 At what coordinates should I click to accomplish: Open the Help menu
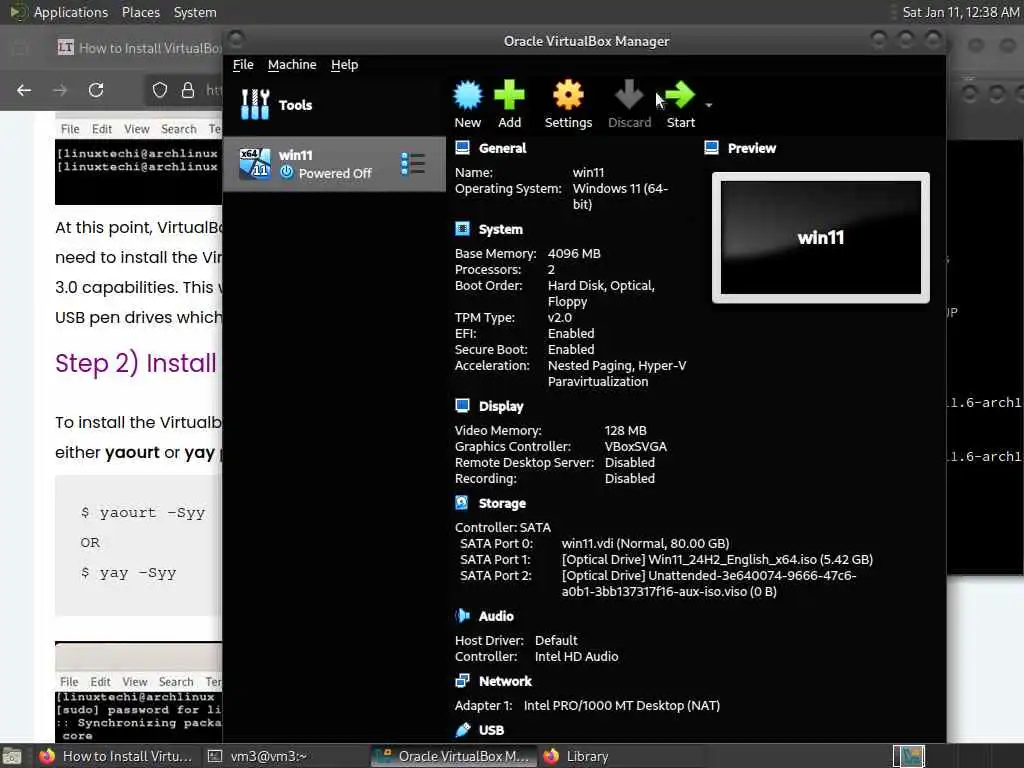[x=344, y=65]
